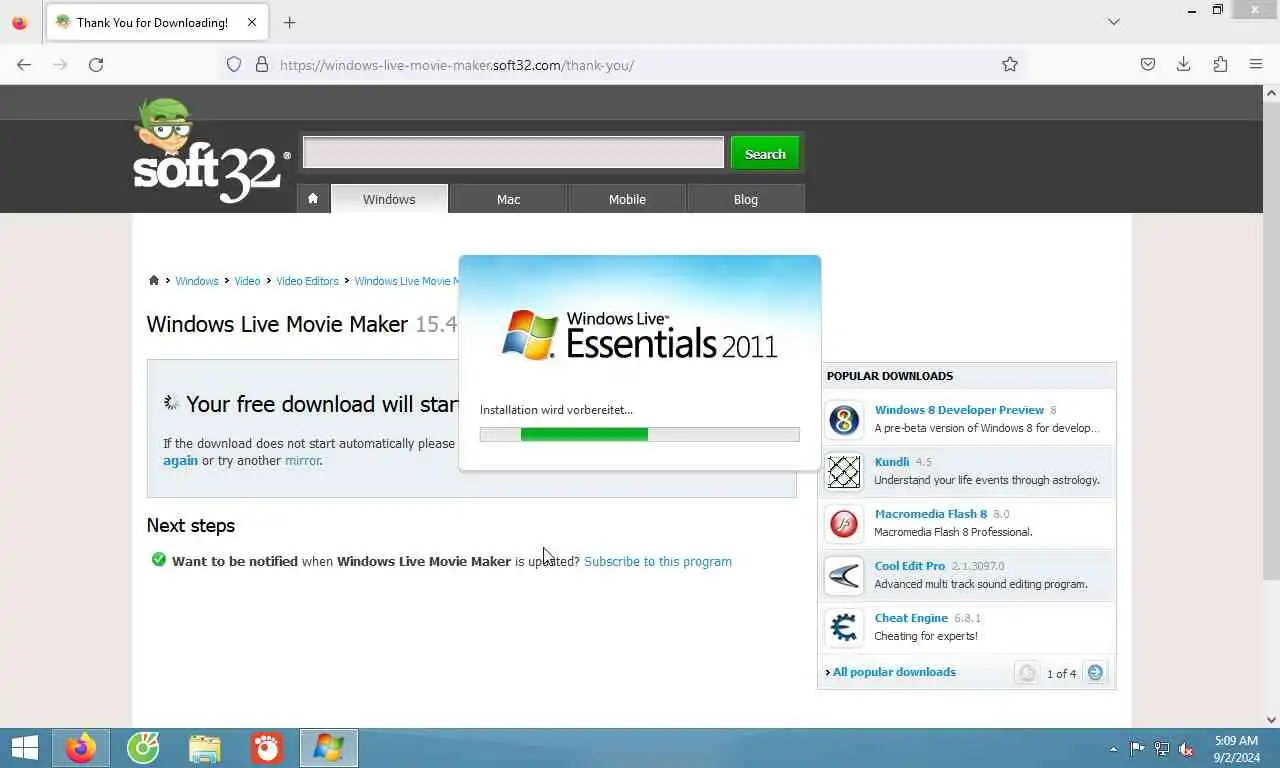Click the site padlock icon
Image resolution: width=1280 pixels, height=768 pixels.
tap(262, 65)
